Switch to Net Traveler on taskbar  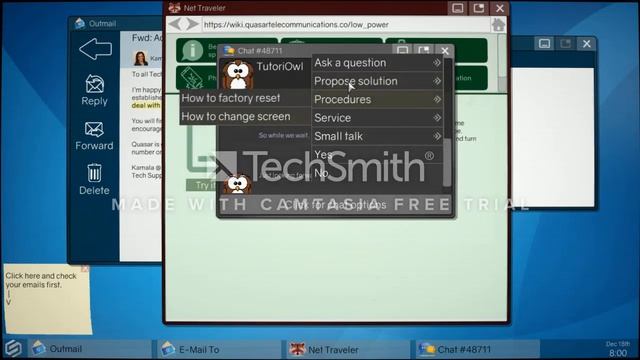tap(347, 349)
